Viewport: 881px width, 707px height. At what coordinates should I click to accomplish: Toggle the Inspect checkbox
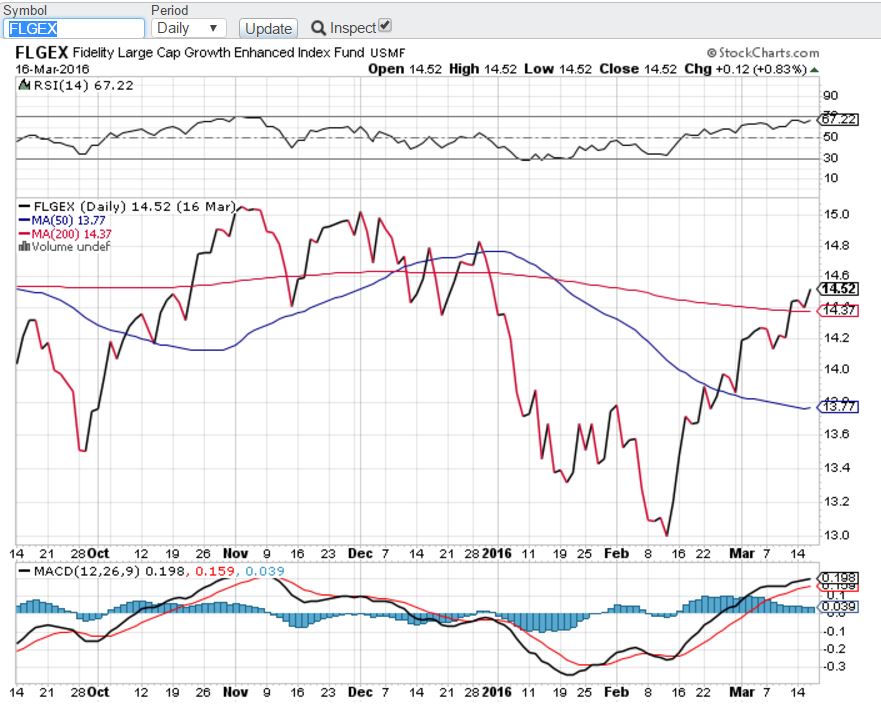pos(385,25)
